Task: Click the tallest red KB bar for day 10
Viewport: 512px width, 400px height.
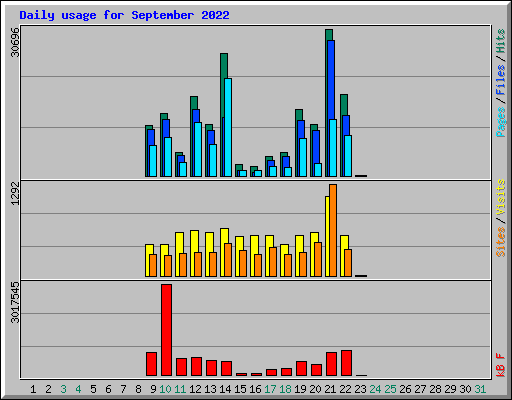Action: pos(167,330)
